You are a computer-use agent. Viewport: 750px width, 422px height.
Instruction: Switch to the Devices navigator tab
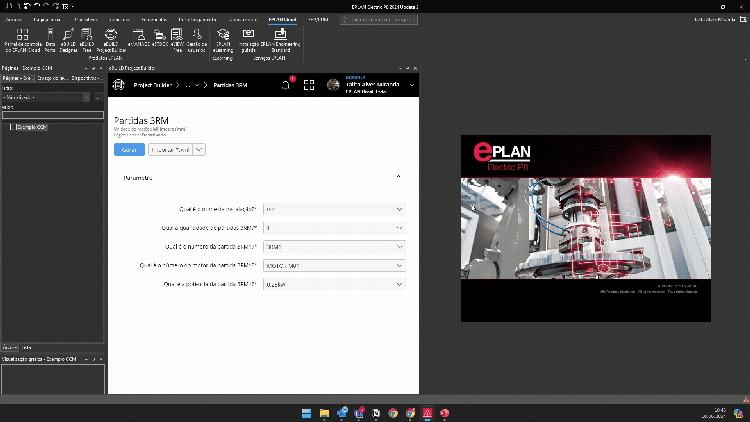coord(86,78)
